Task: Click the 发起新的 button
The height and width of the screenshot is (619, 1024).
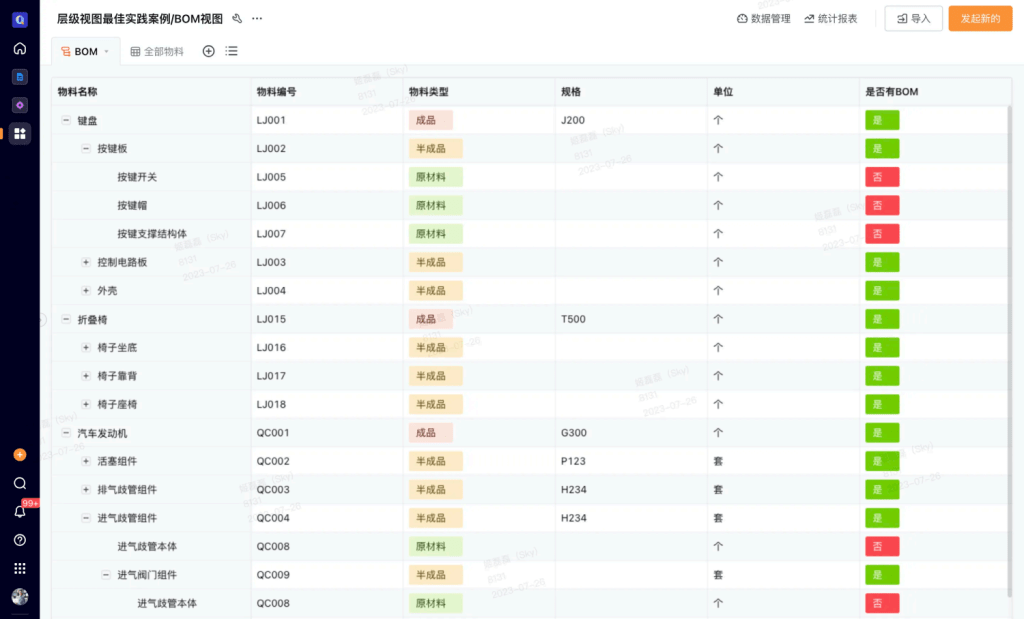Action: [980, 19]
